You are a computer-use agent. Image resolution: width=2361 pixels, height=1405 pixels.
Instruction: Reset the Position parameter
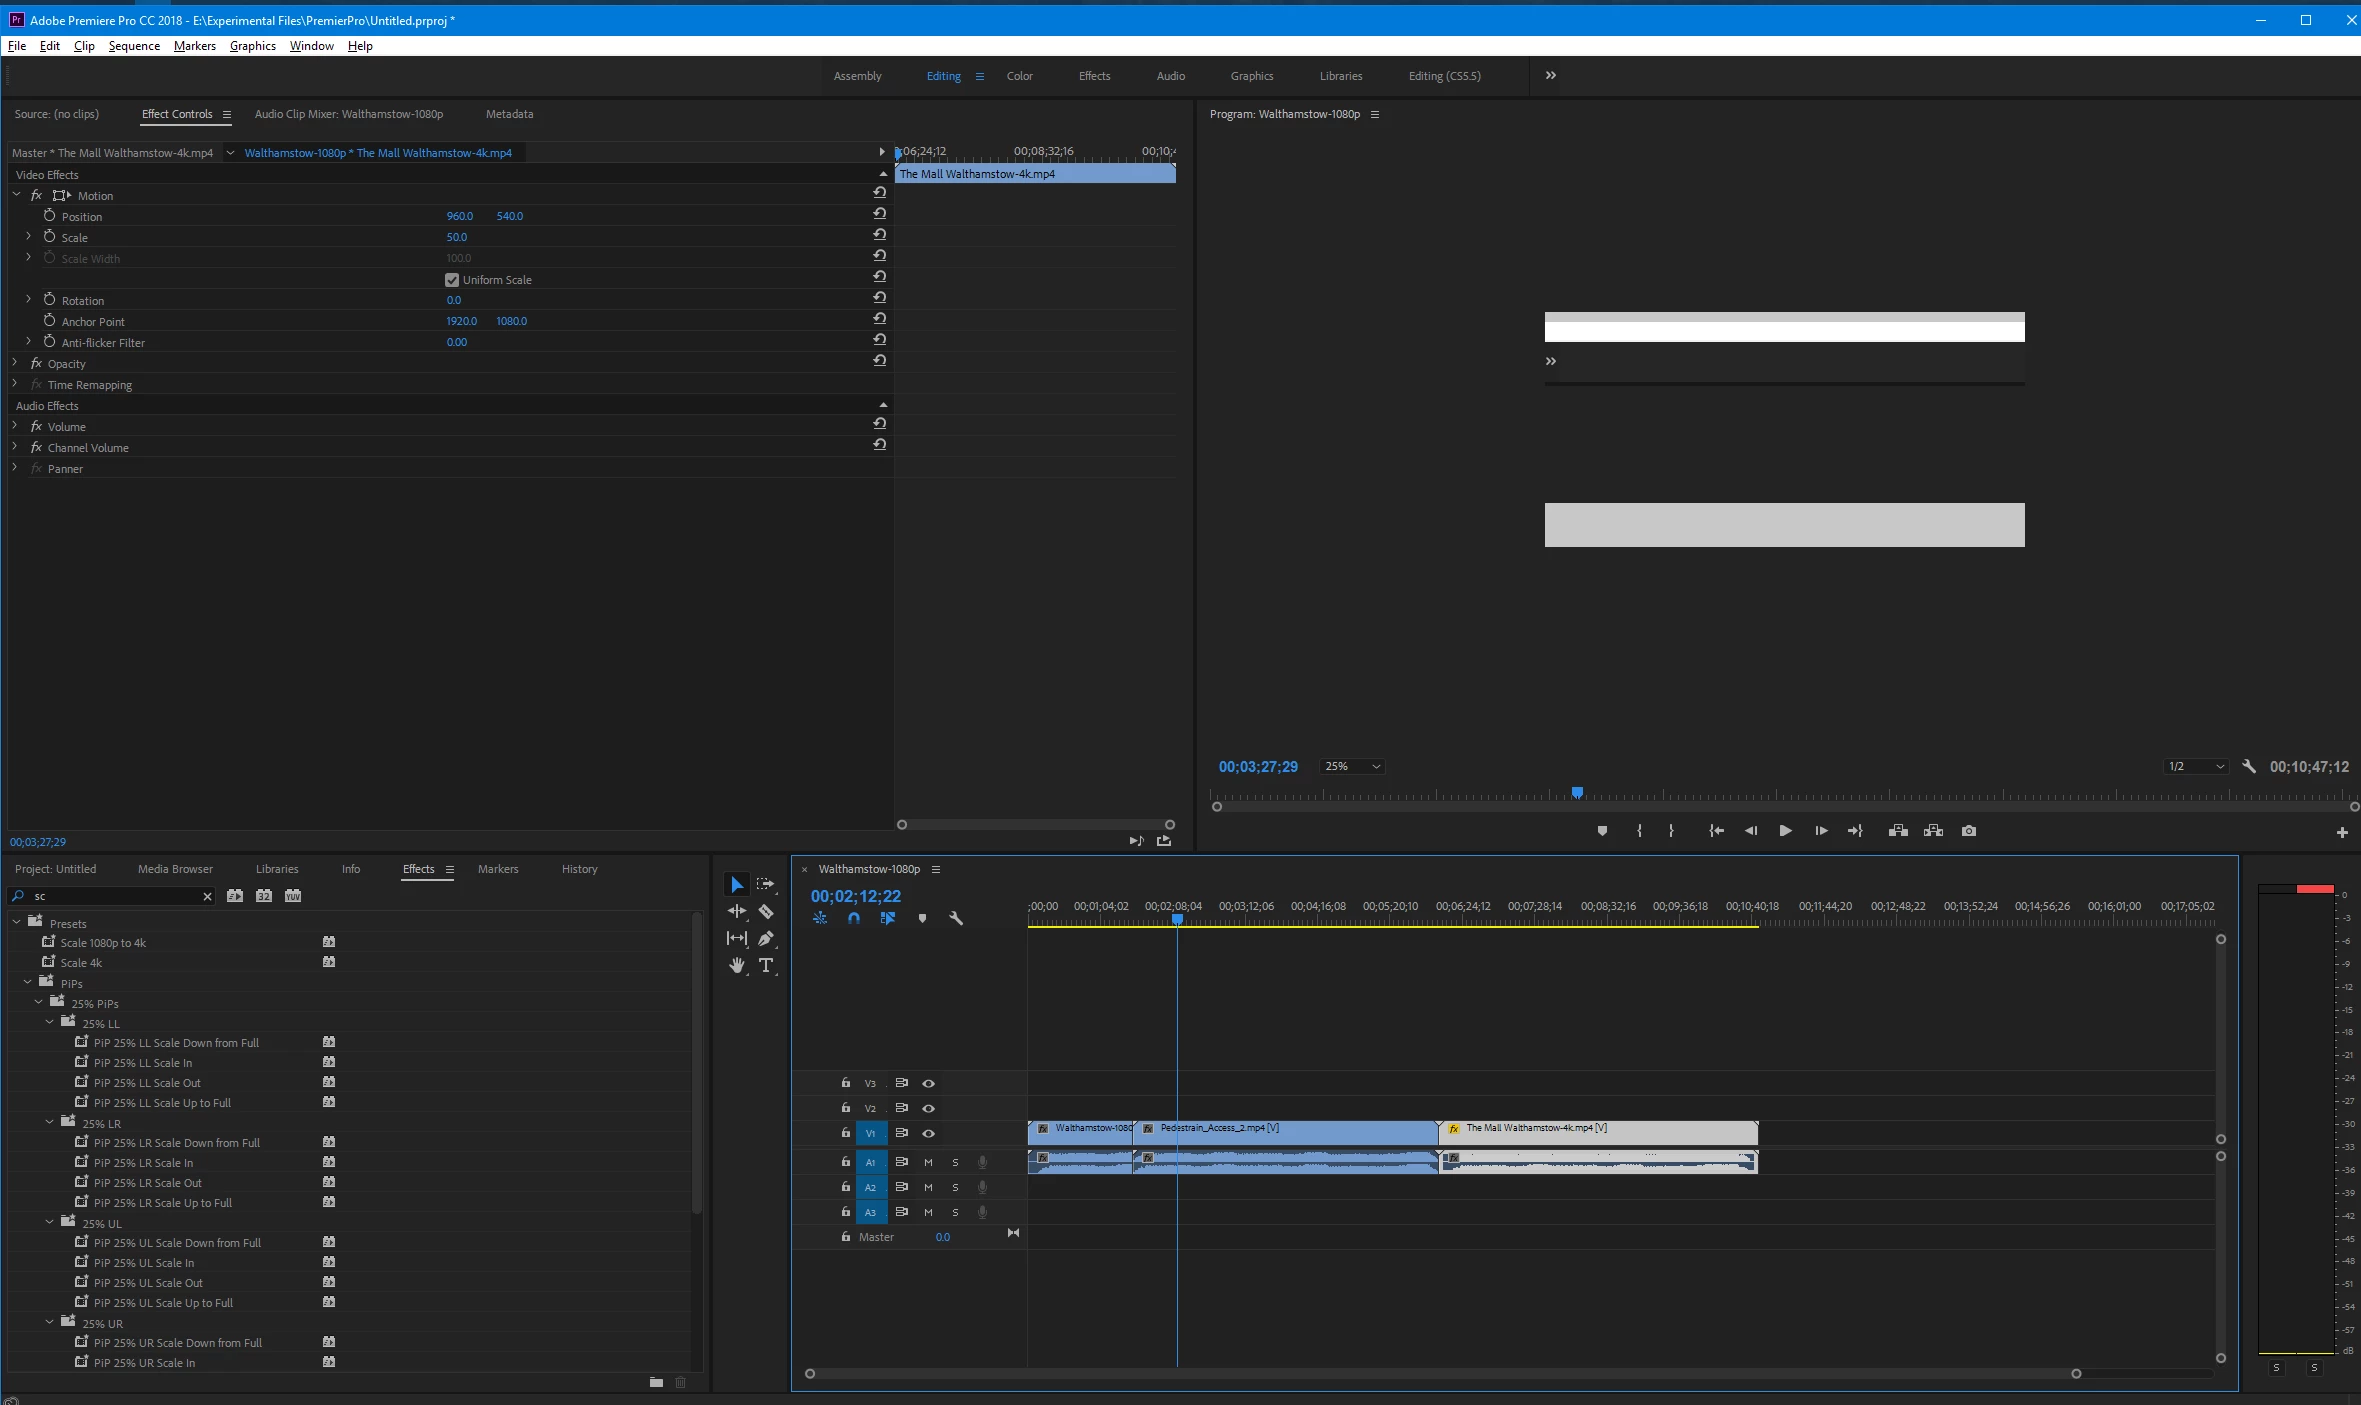pyautogui.click(x=880, y=213)
